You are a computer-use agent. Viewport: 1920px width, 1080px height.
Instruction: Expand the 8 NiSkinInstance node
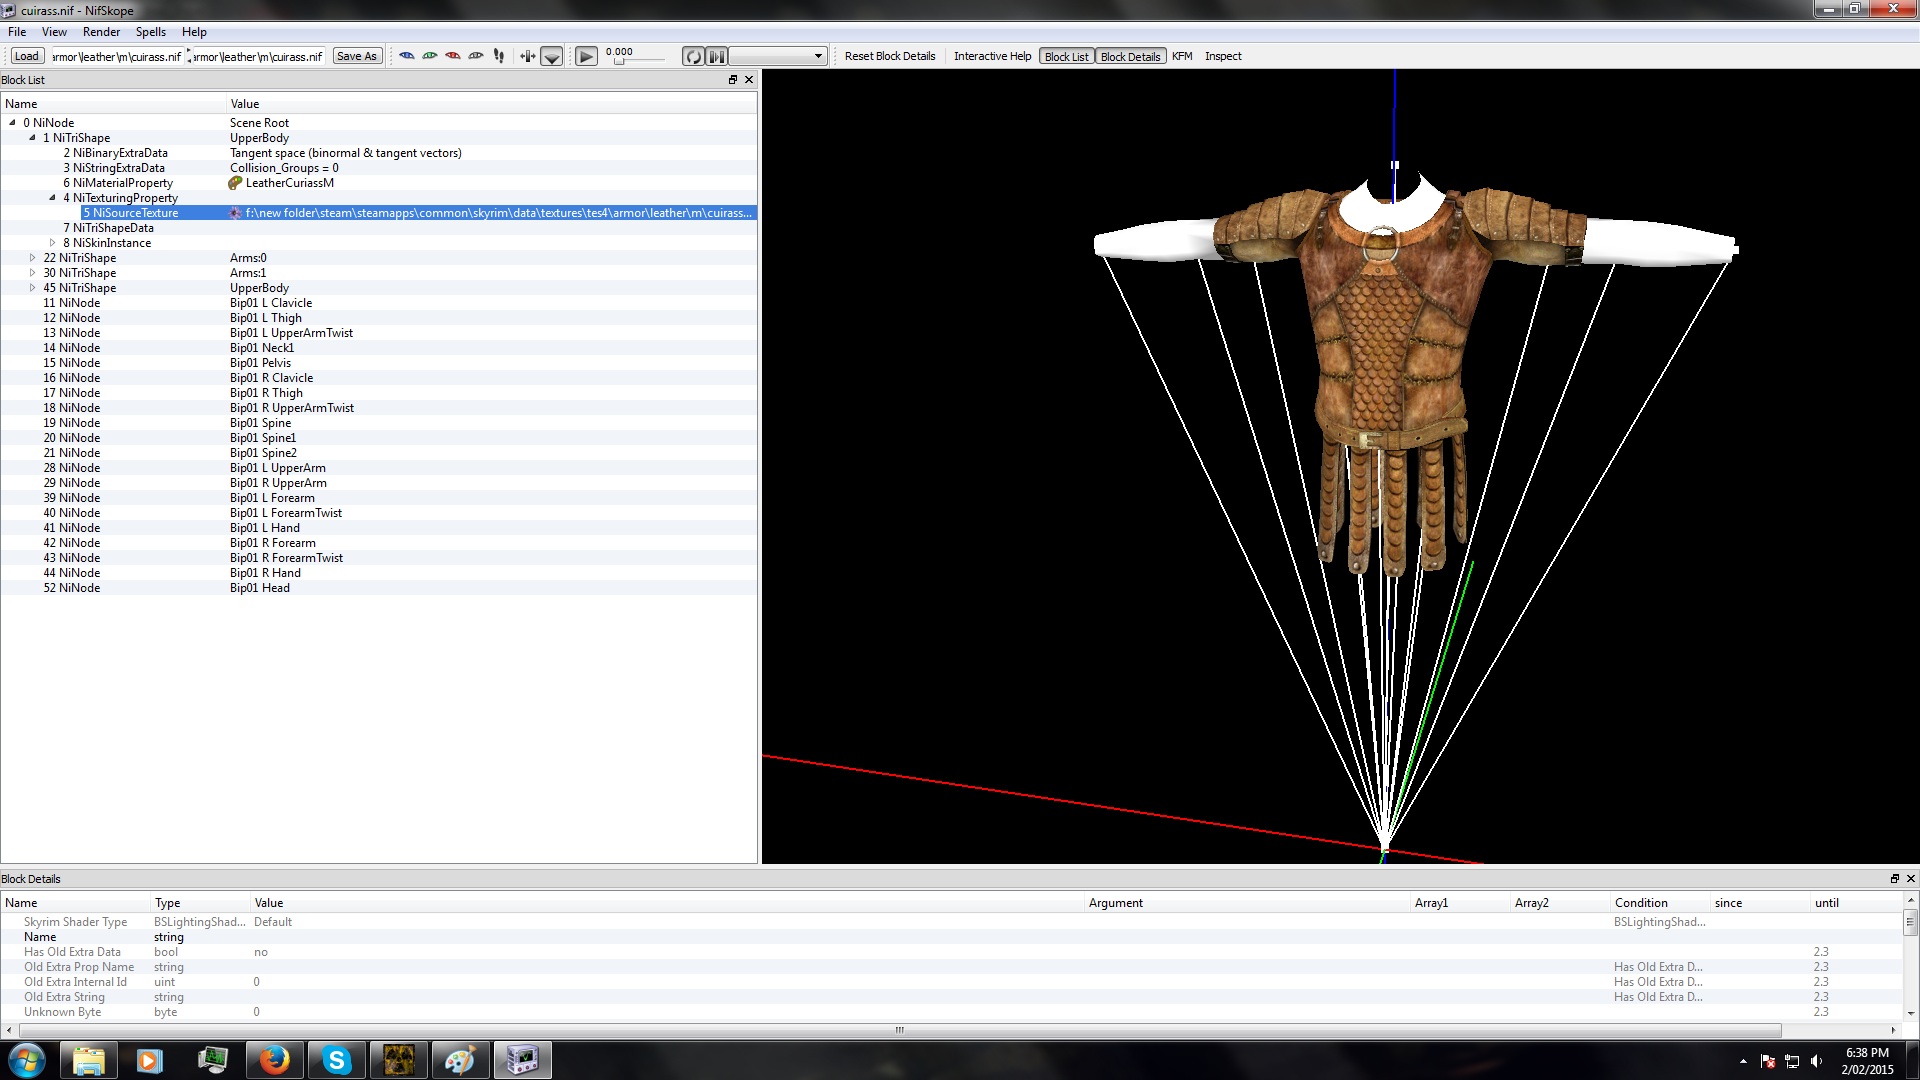[x=52, y=243]
